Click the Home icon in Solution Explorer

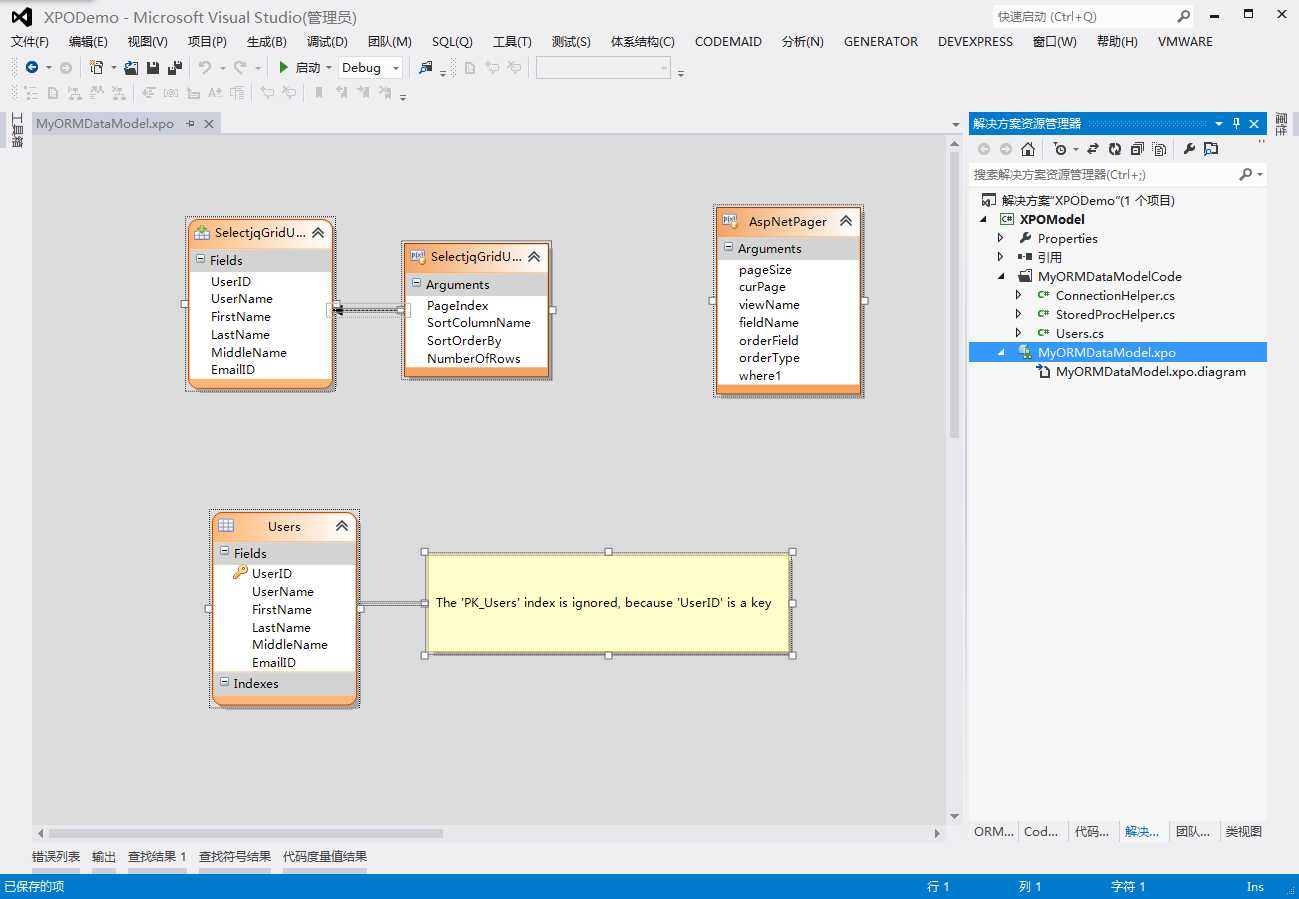tap(1028, 149)
